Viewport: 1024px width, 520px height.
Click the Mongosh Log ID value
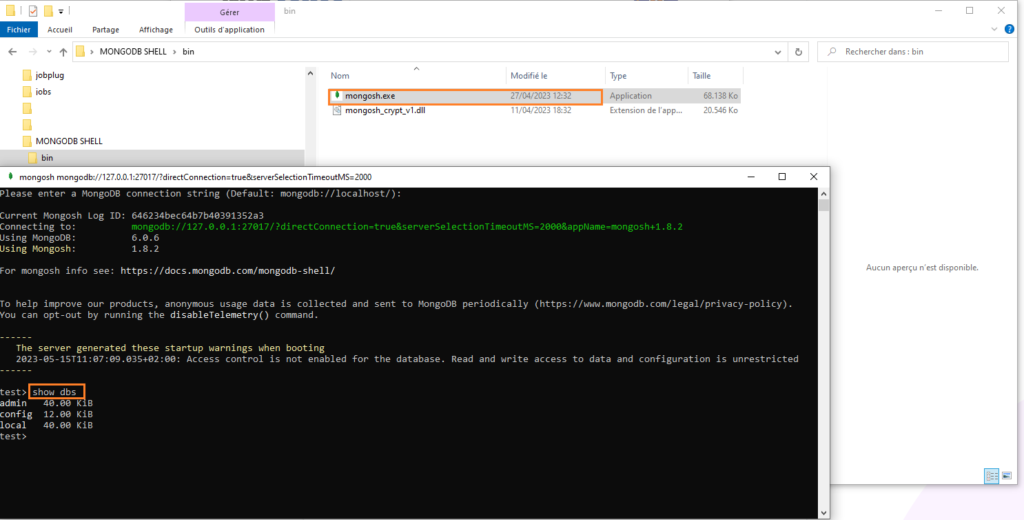tap(197, 216)
